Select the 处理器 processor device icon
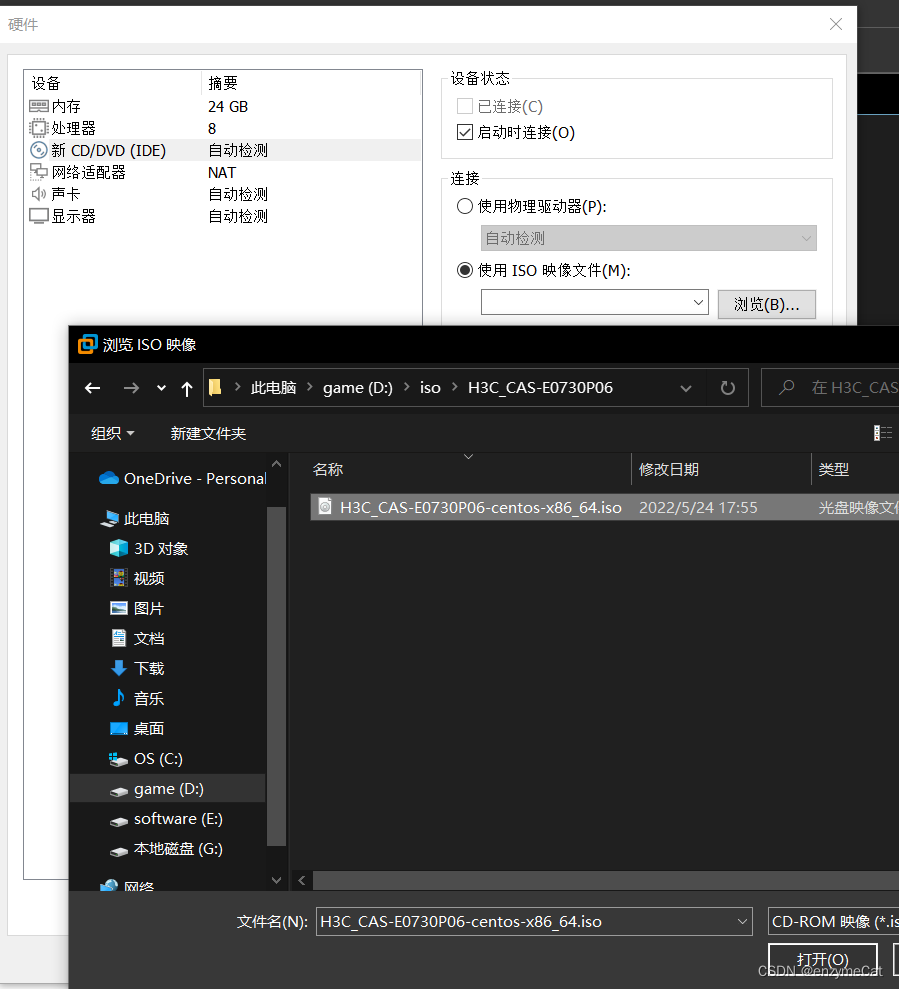This screenshot has height=989, width=899. pyautogui.click(x=38, y=129)
